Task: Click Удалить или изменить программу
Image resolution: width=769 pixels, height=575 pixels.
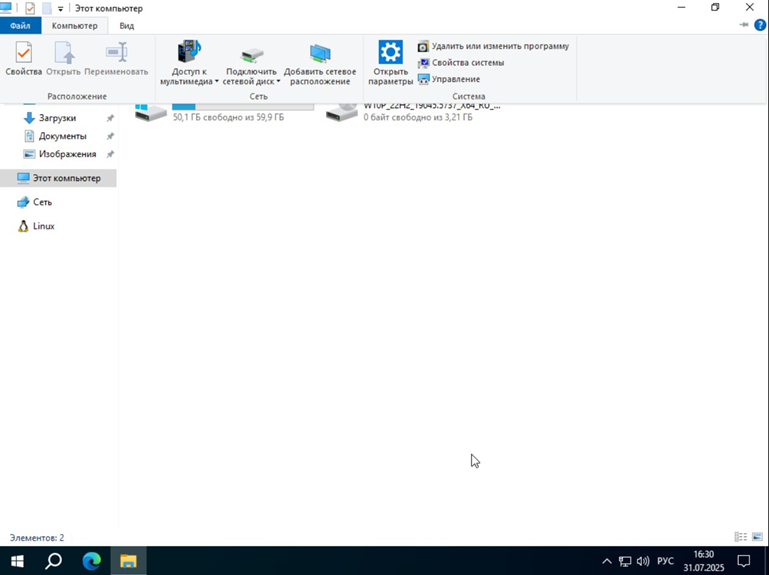Action: tap(493, 46)
